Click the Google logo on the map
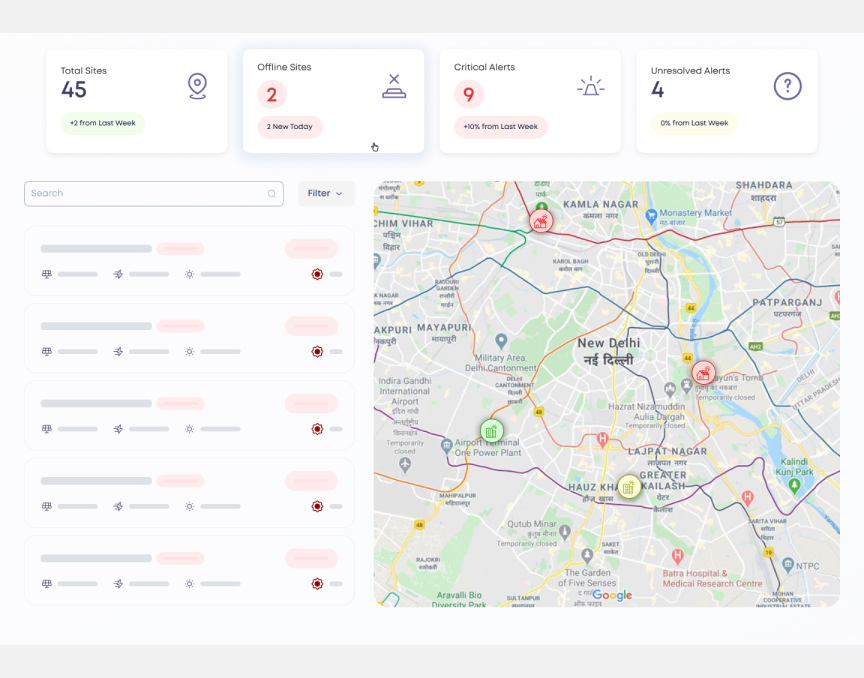Screen dimensions: 864x678 point(612,596)
